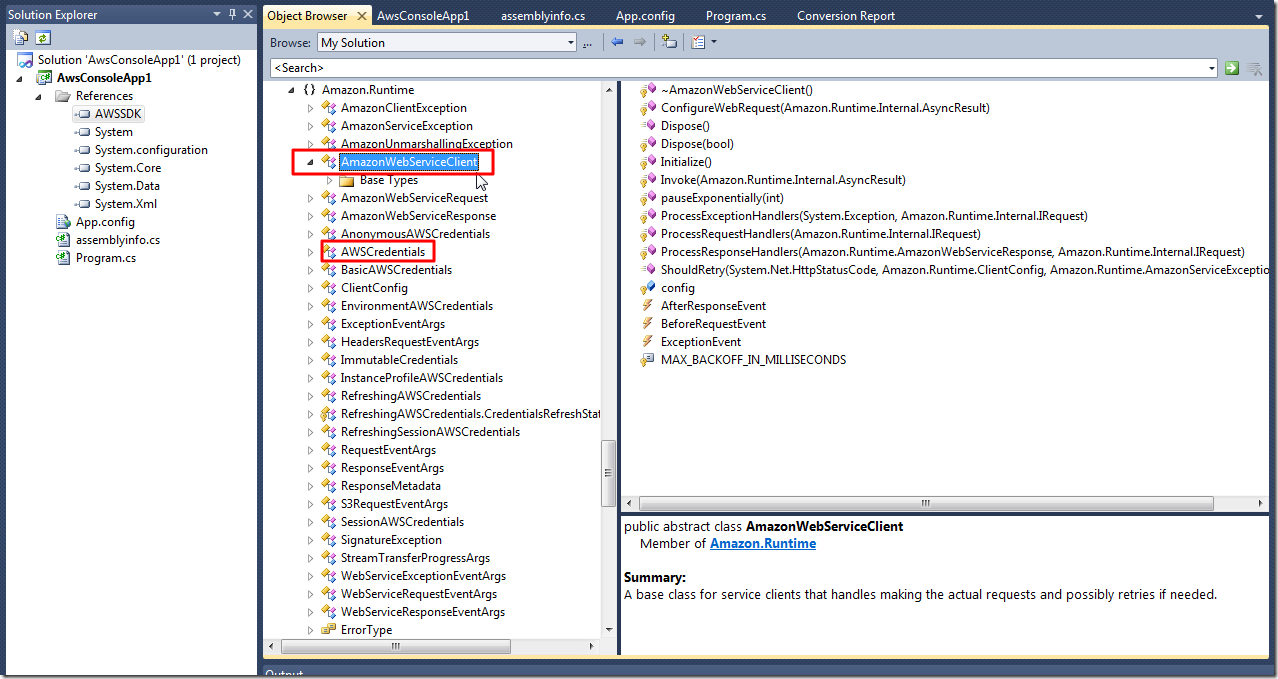Select the BeforeRequestEvent member
The width and height of the screenshot is (1278, 679).
click(x=713, y=324)
